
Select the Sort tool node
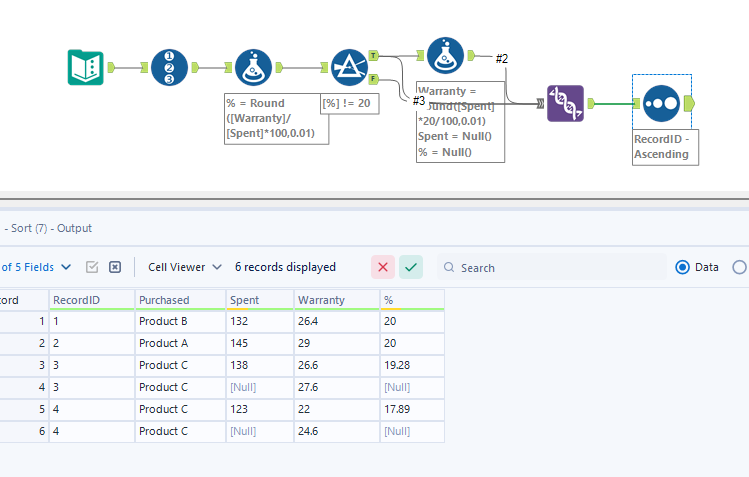[x=661, y=103]
